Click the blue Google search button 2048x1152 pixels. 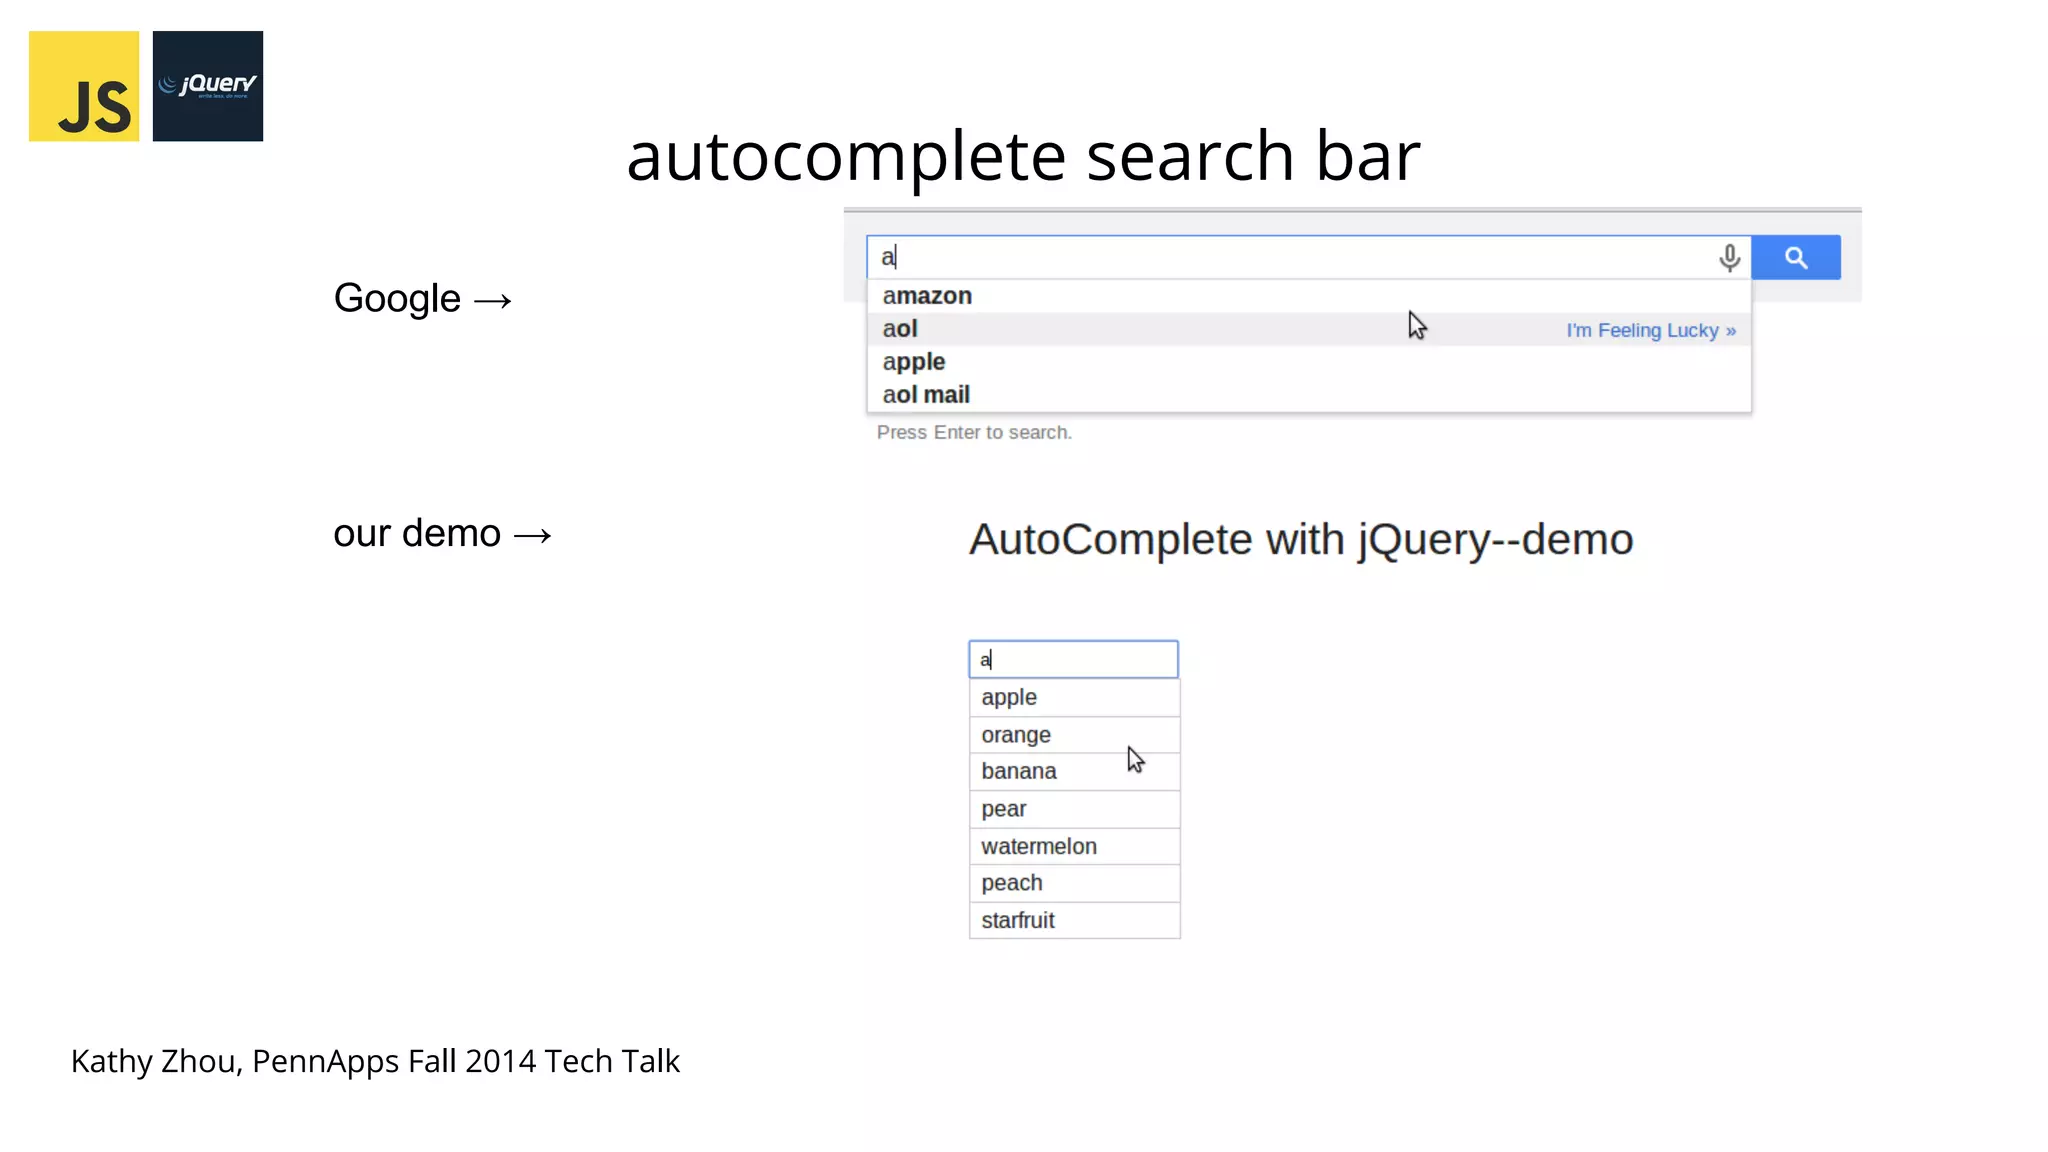1796,257
